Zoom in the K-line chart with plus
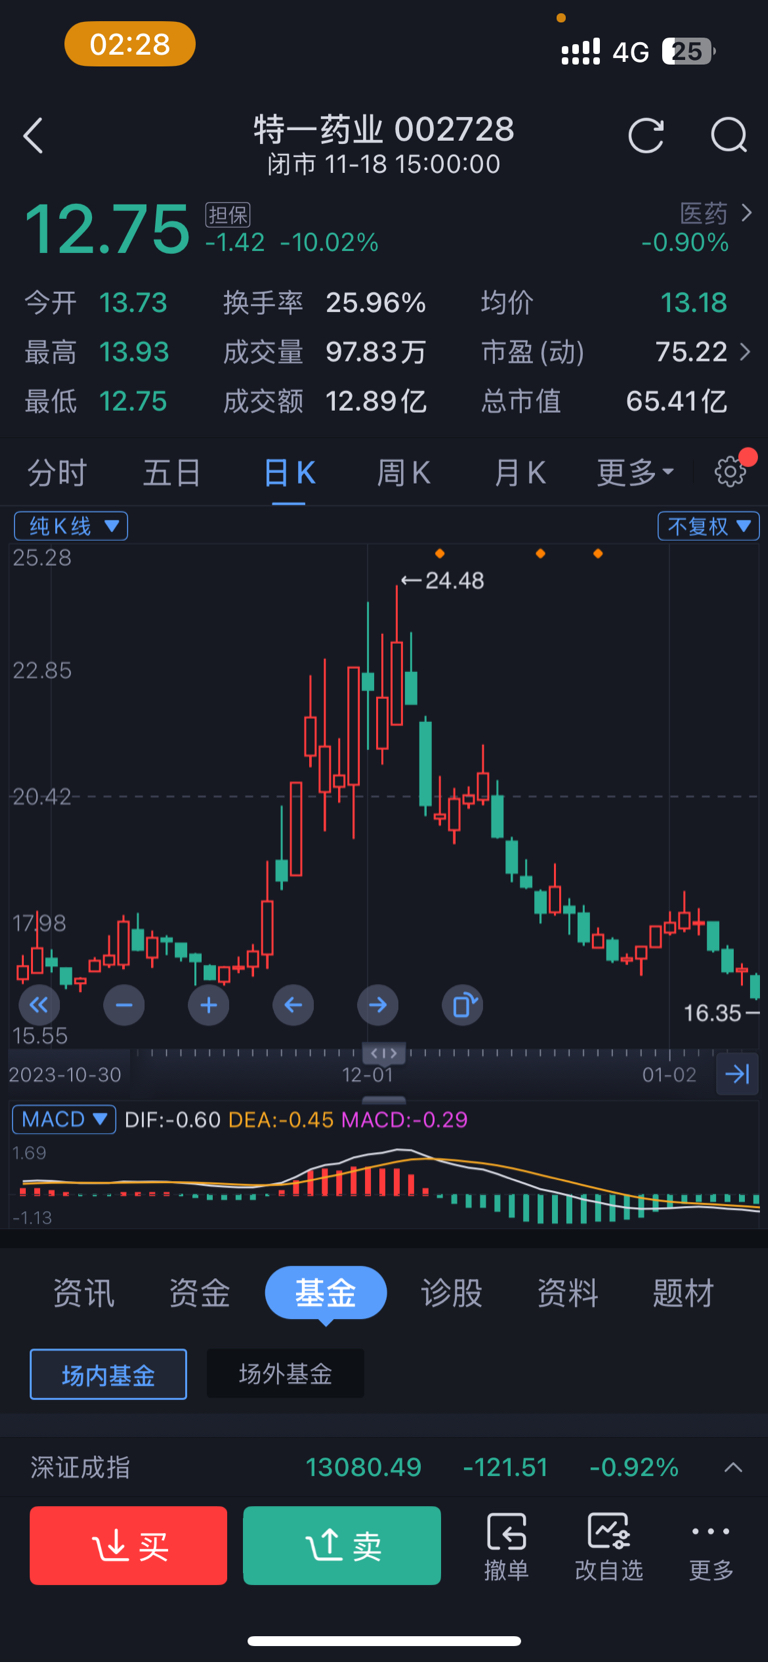Viewport: 768px width, 1663px height. [x=208, y=1005]
